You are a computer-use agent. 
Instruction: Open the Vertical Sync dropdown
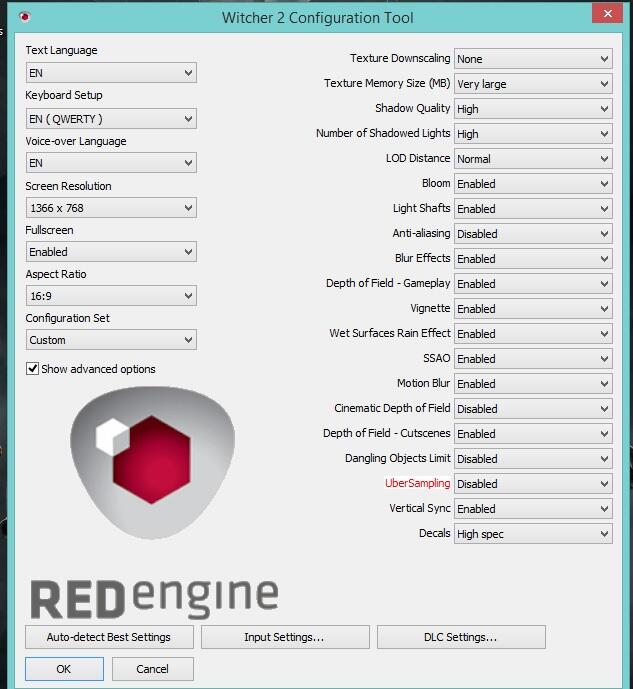533,509
